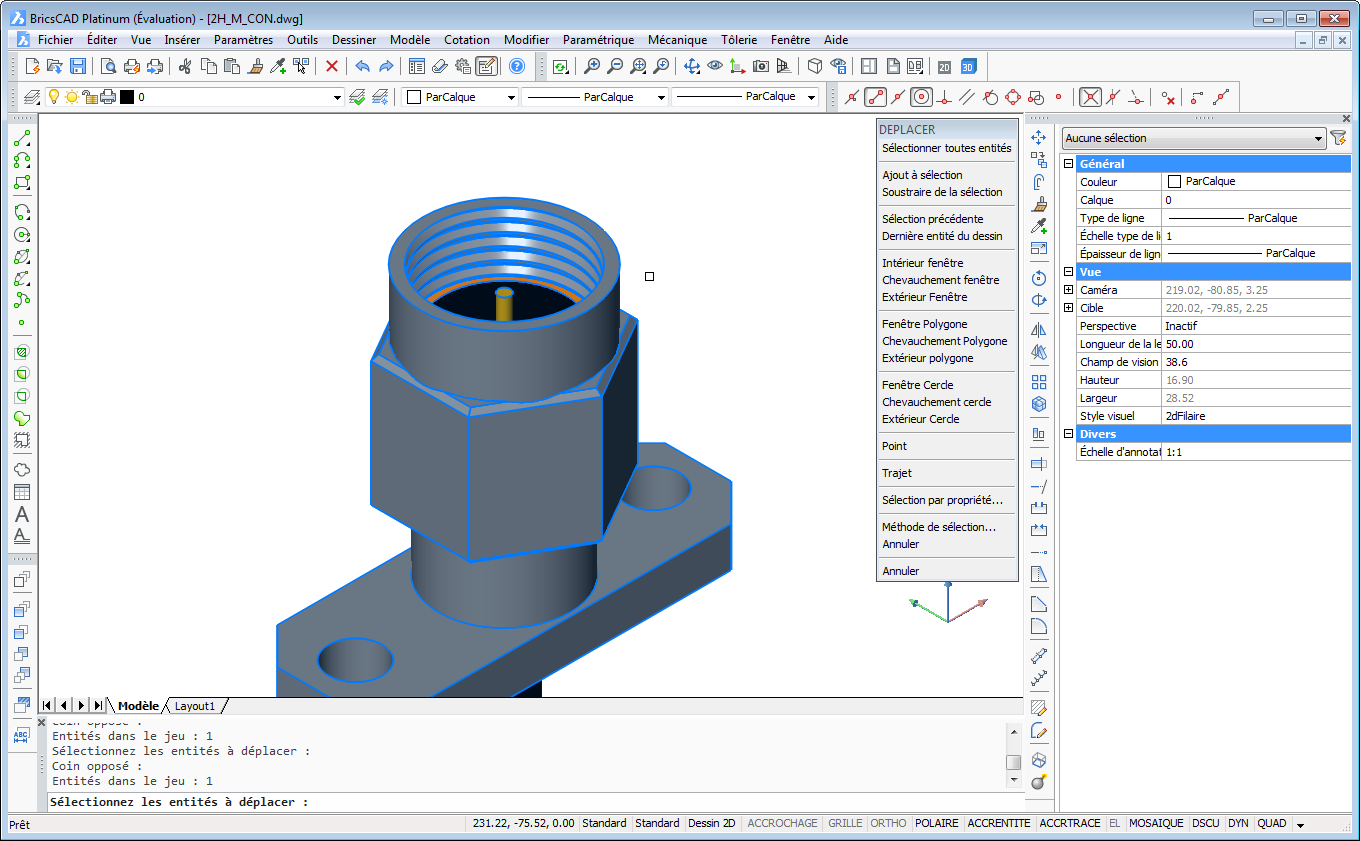Open the Dessiner menu

pyautogui.click(x=354, y=40)
